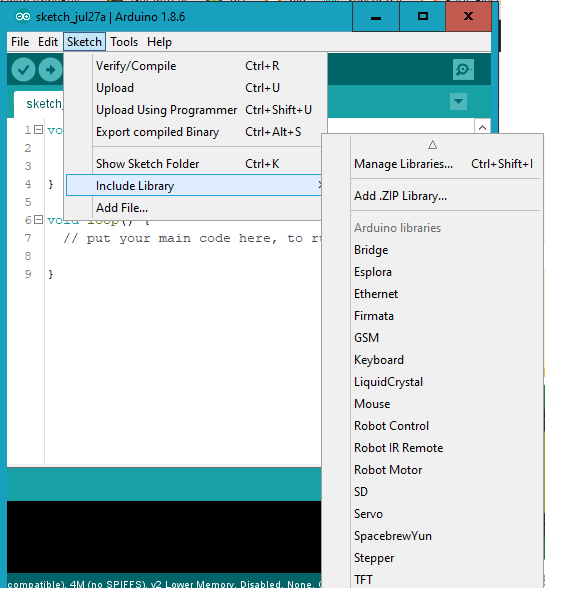Screen dimensions: 566x594
Task: Close the Arduino window
Action: 468,17
